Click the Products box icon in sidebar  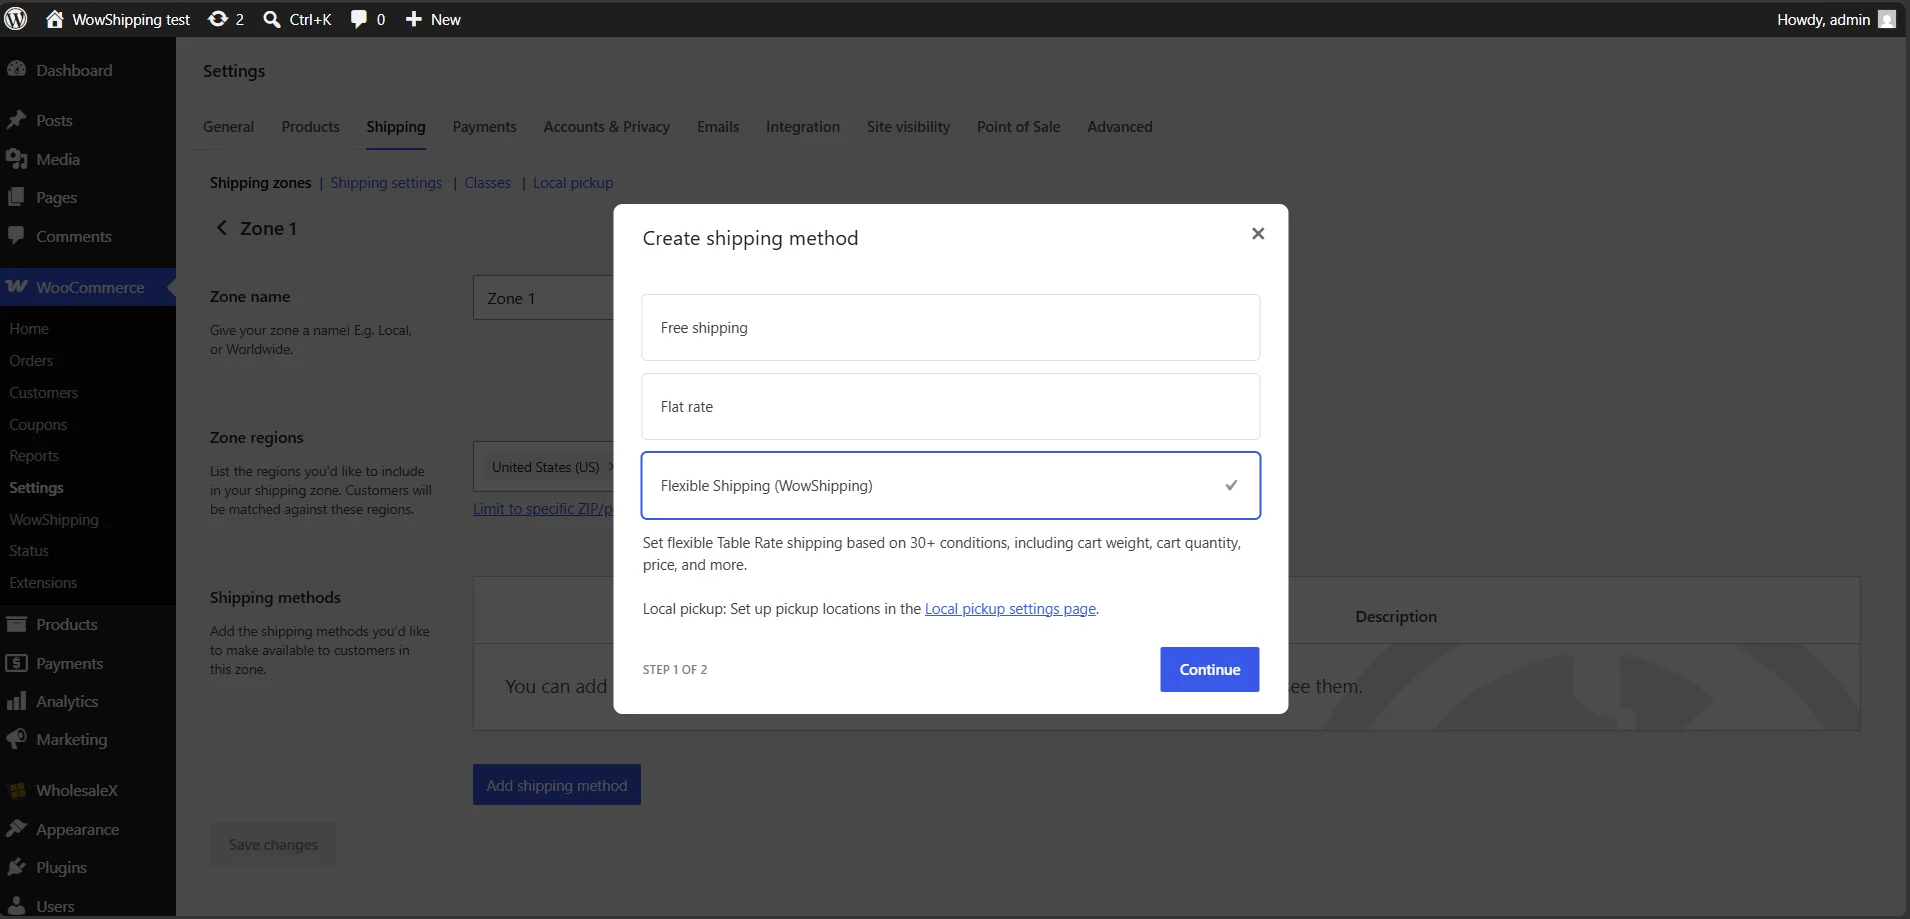pyautogui.click(x=16, y=624)
